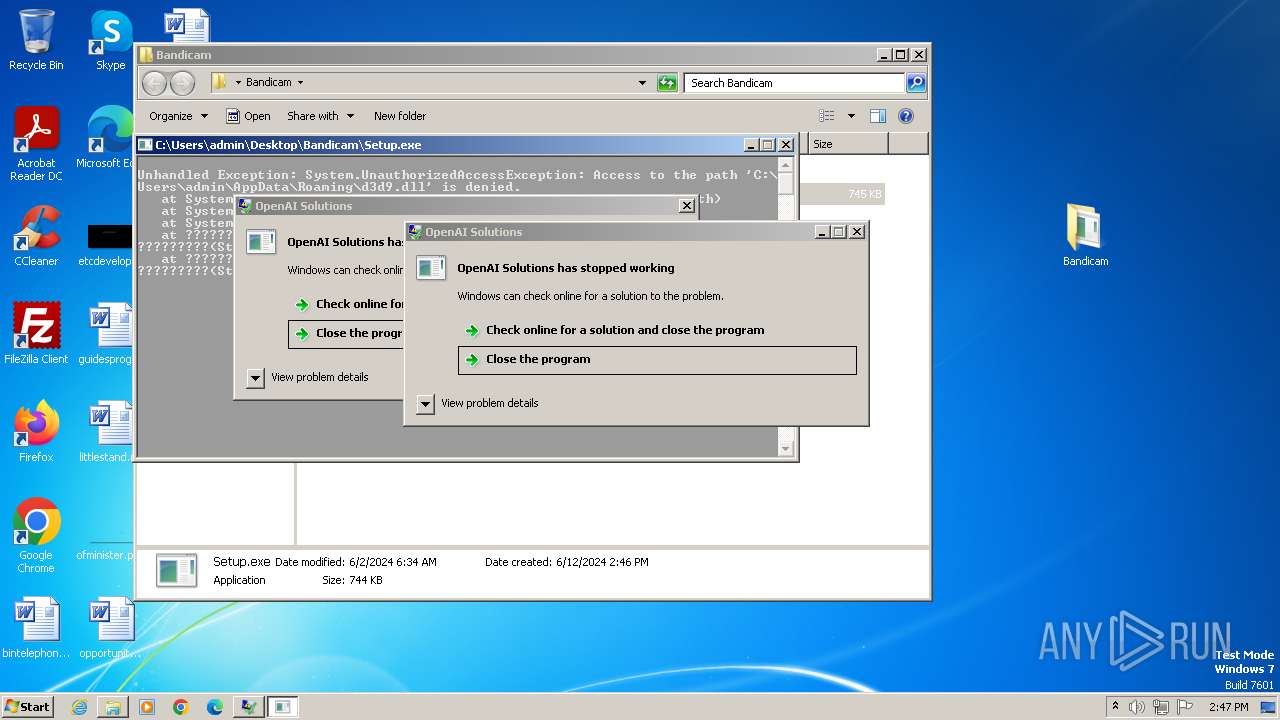
Task: Choose Close the program in front dialog
Action: [x=657, y=360]
